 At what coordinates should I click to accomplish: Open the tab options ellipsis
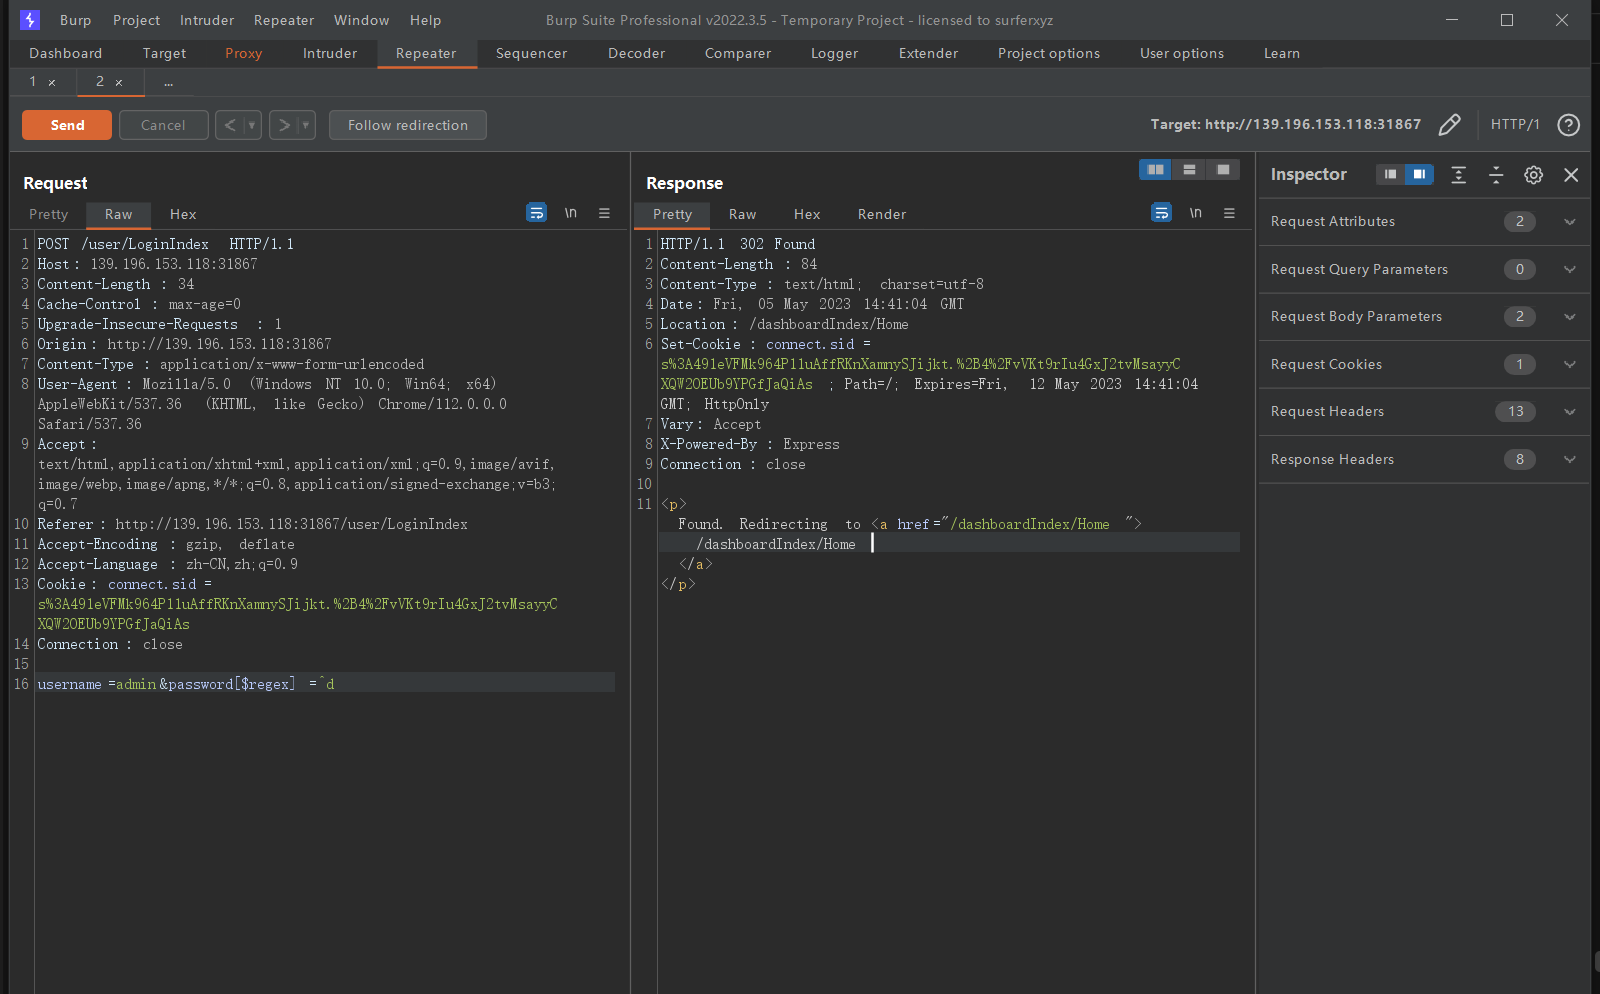168,82
